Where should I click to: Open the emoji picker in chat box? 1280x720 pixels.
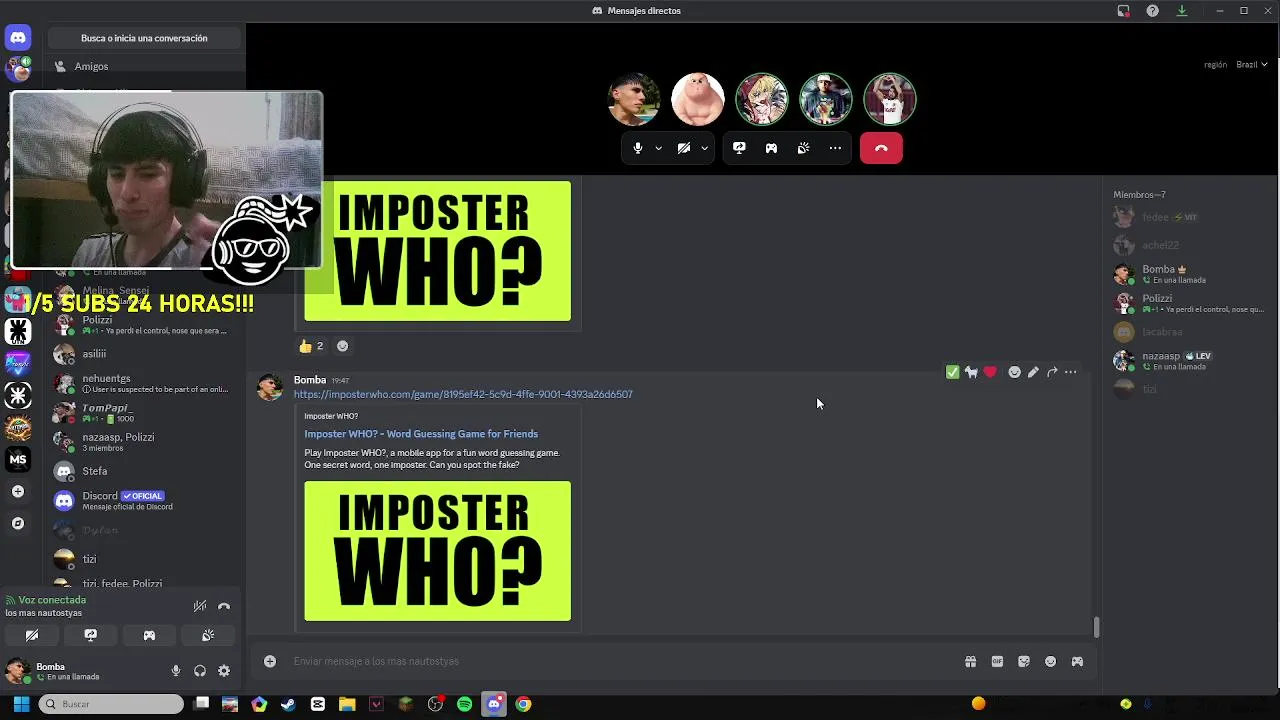(x=1050, y=661)
